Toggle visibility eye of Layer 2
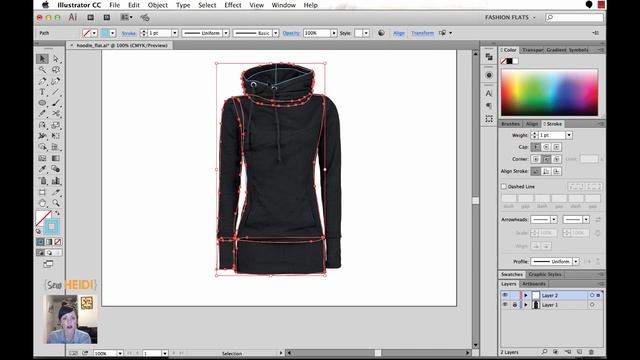The image size is (640, 360). 505,295
